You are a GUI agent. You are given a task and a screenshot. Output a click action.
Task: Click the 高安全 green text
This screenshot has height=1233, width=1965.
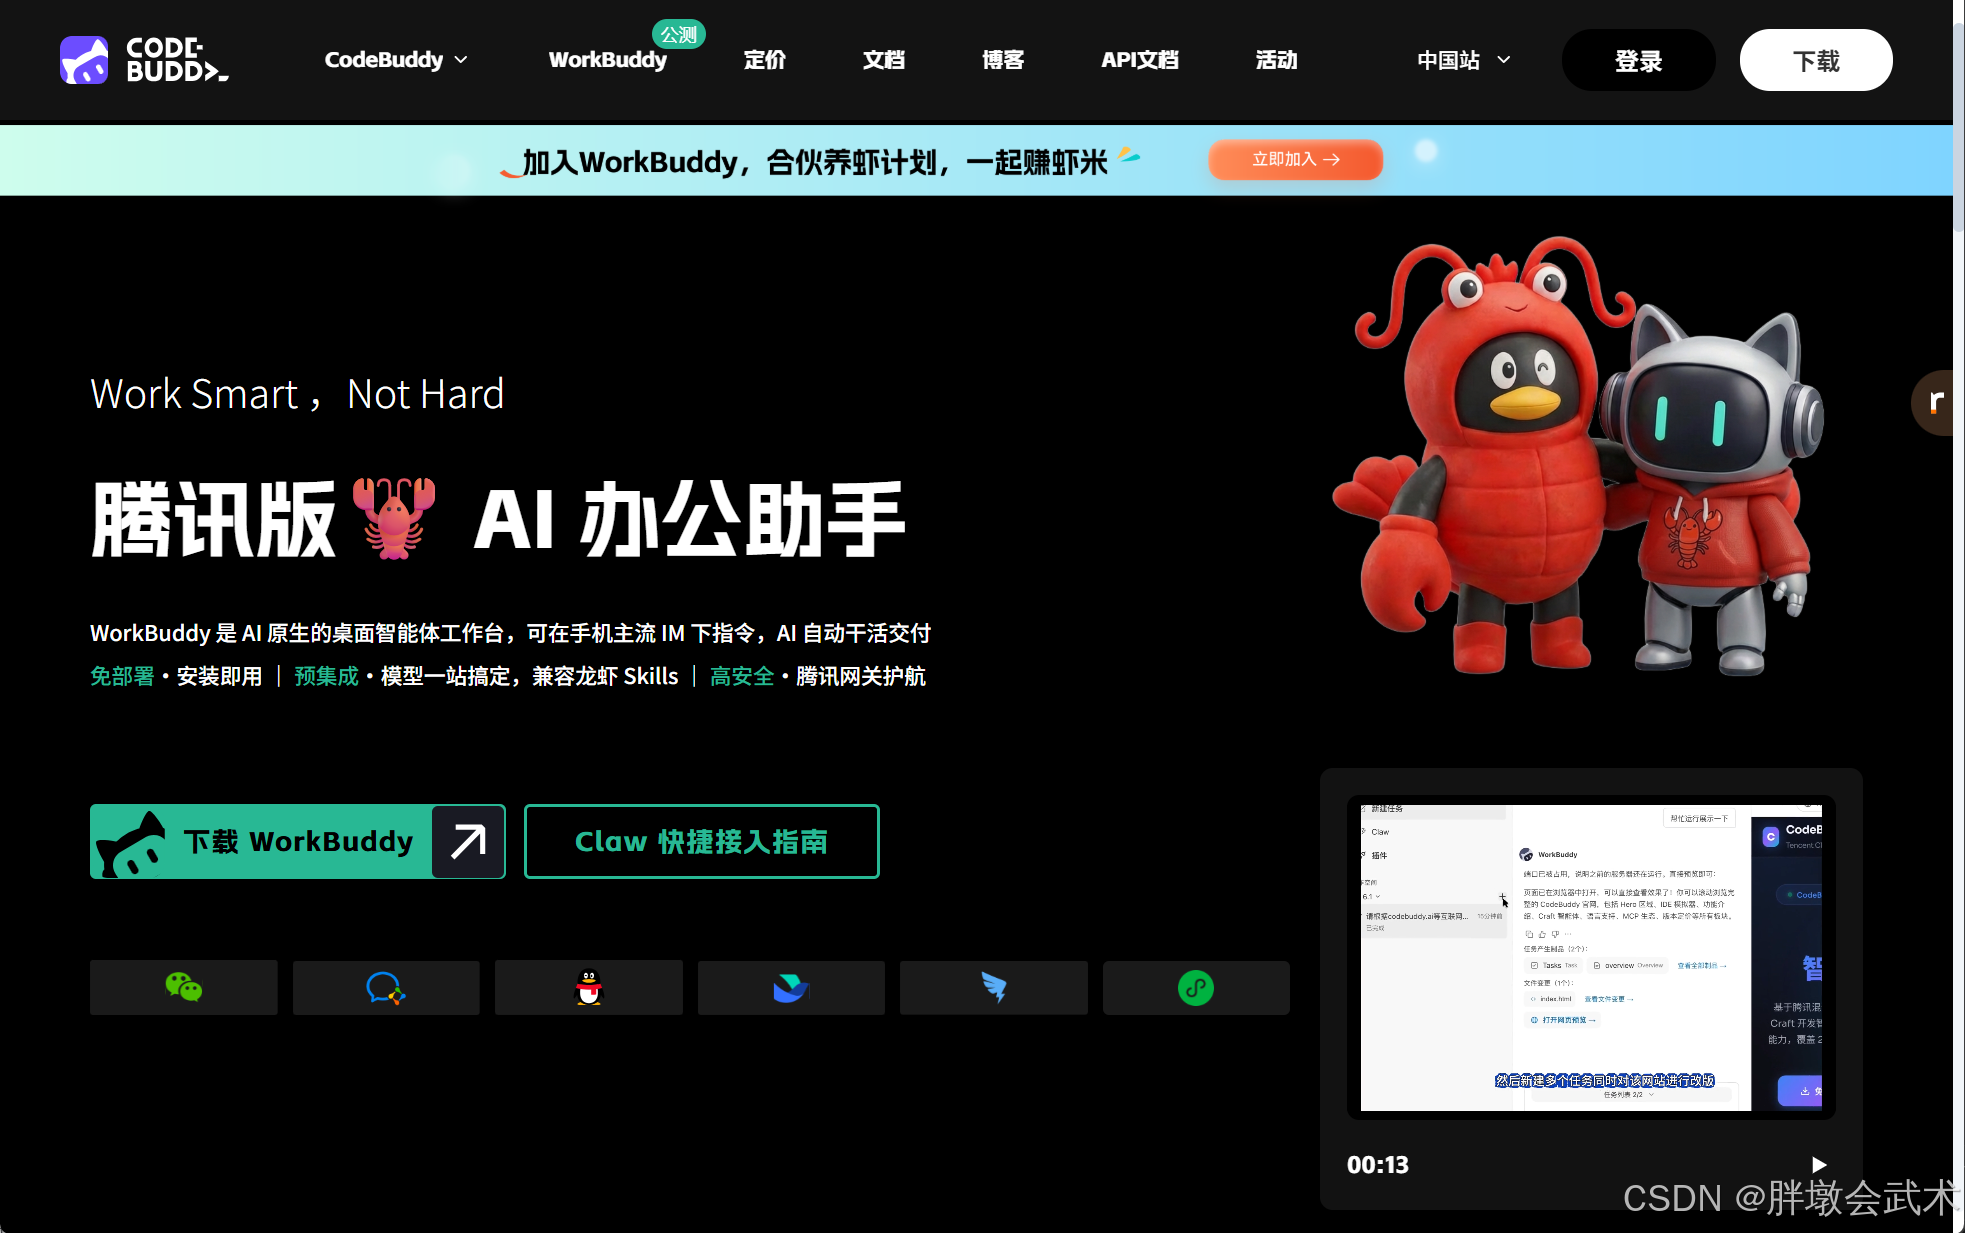pos(742,676)
